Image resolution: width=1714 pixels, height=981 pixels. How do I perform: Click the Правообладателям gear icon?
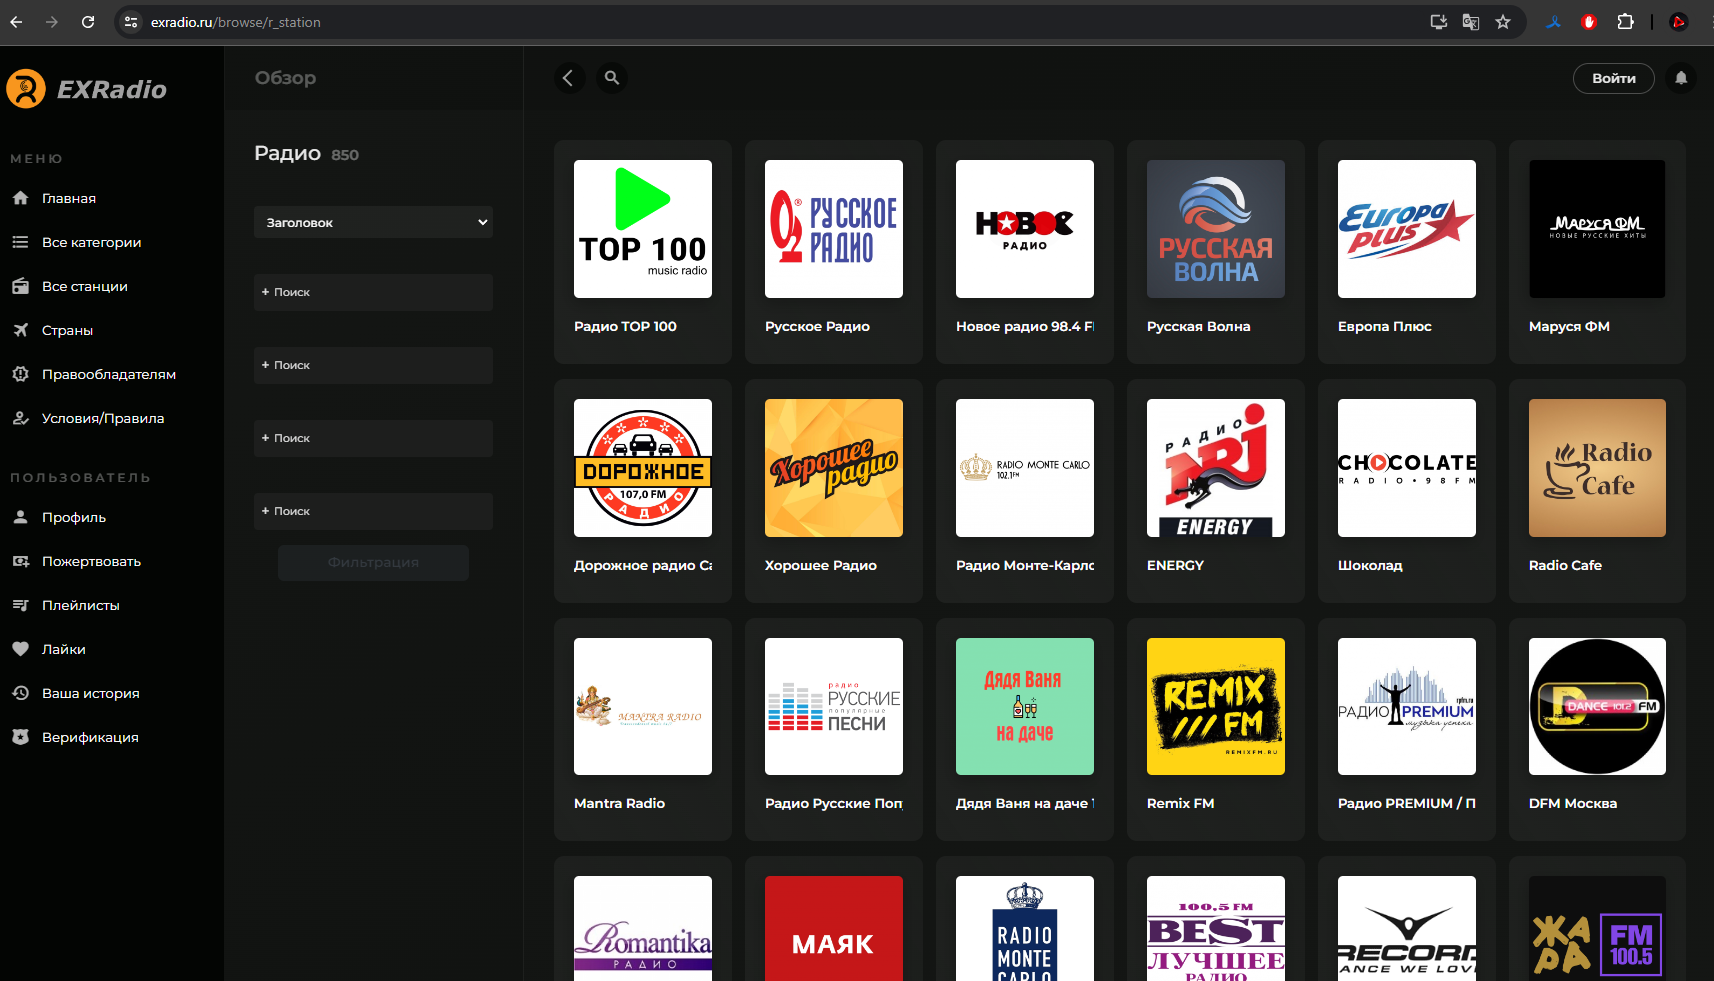[x=20, y=374]
